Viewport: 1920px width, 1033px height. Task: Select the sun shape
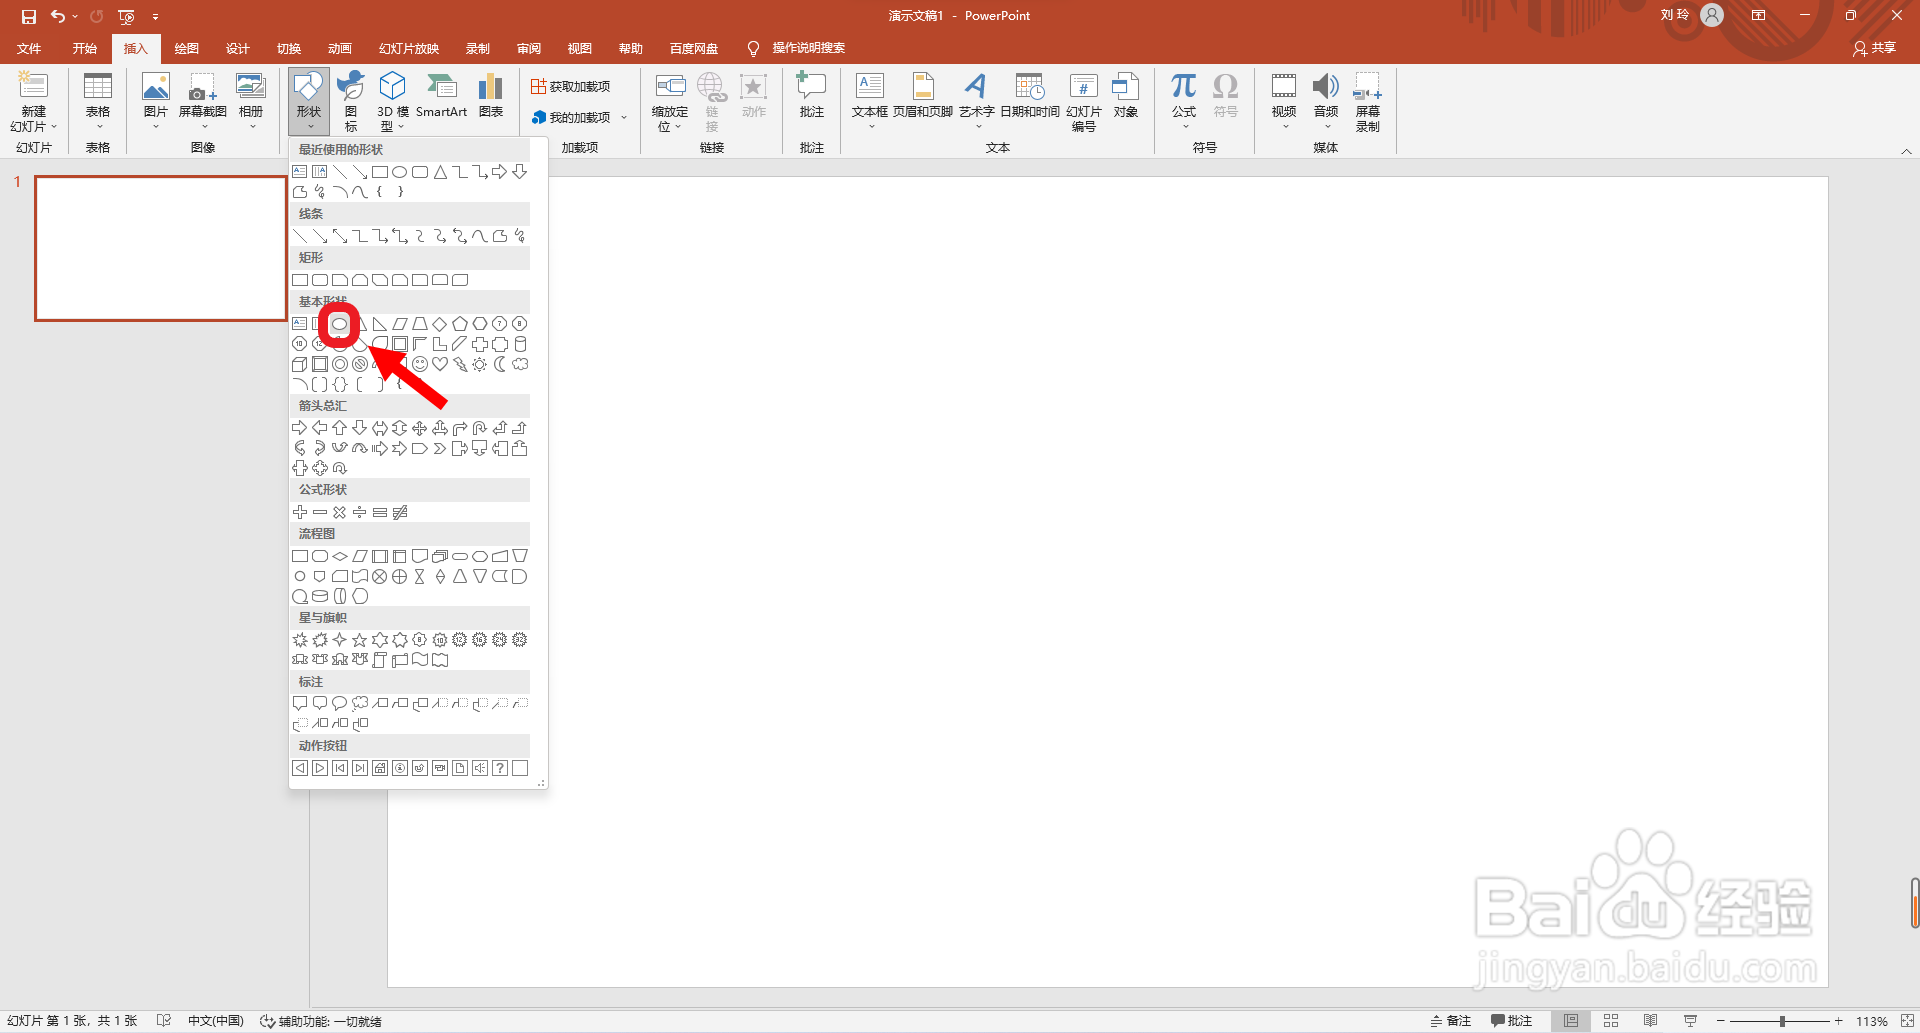pos(480,364)
